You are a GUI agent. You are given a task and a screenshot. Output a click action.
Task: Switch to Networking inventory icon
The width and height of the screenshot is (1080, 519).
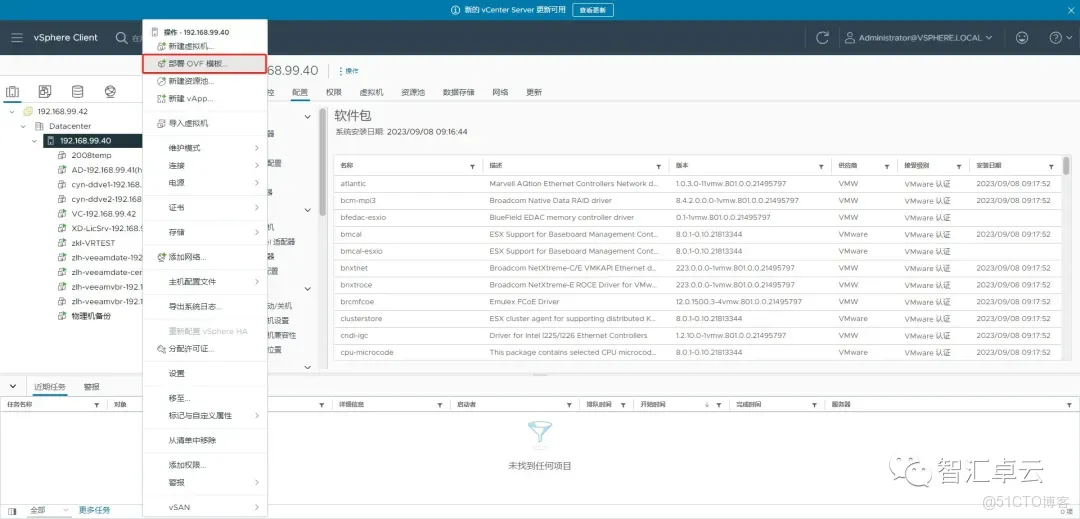point(110,92)
